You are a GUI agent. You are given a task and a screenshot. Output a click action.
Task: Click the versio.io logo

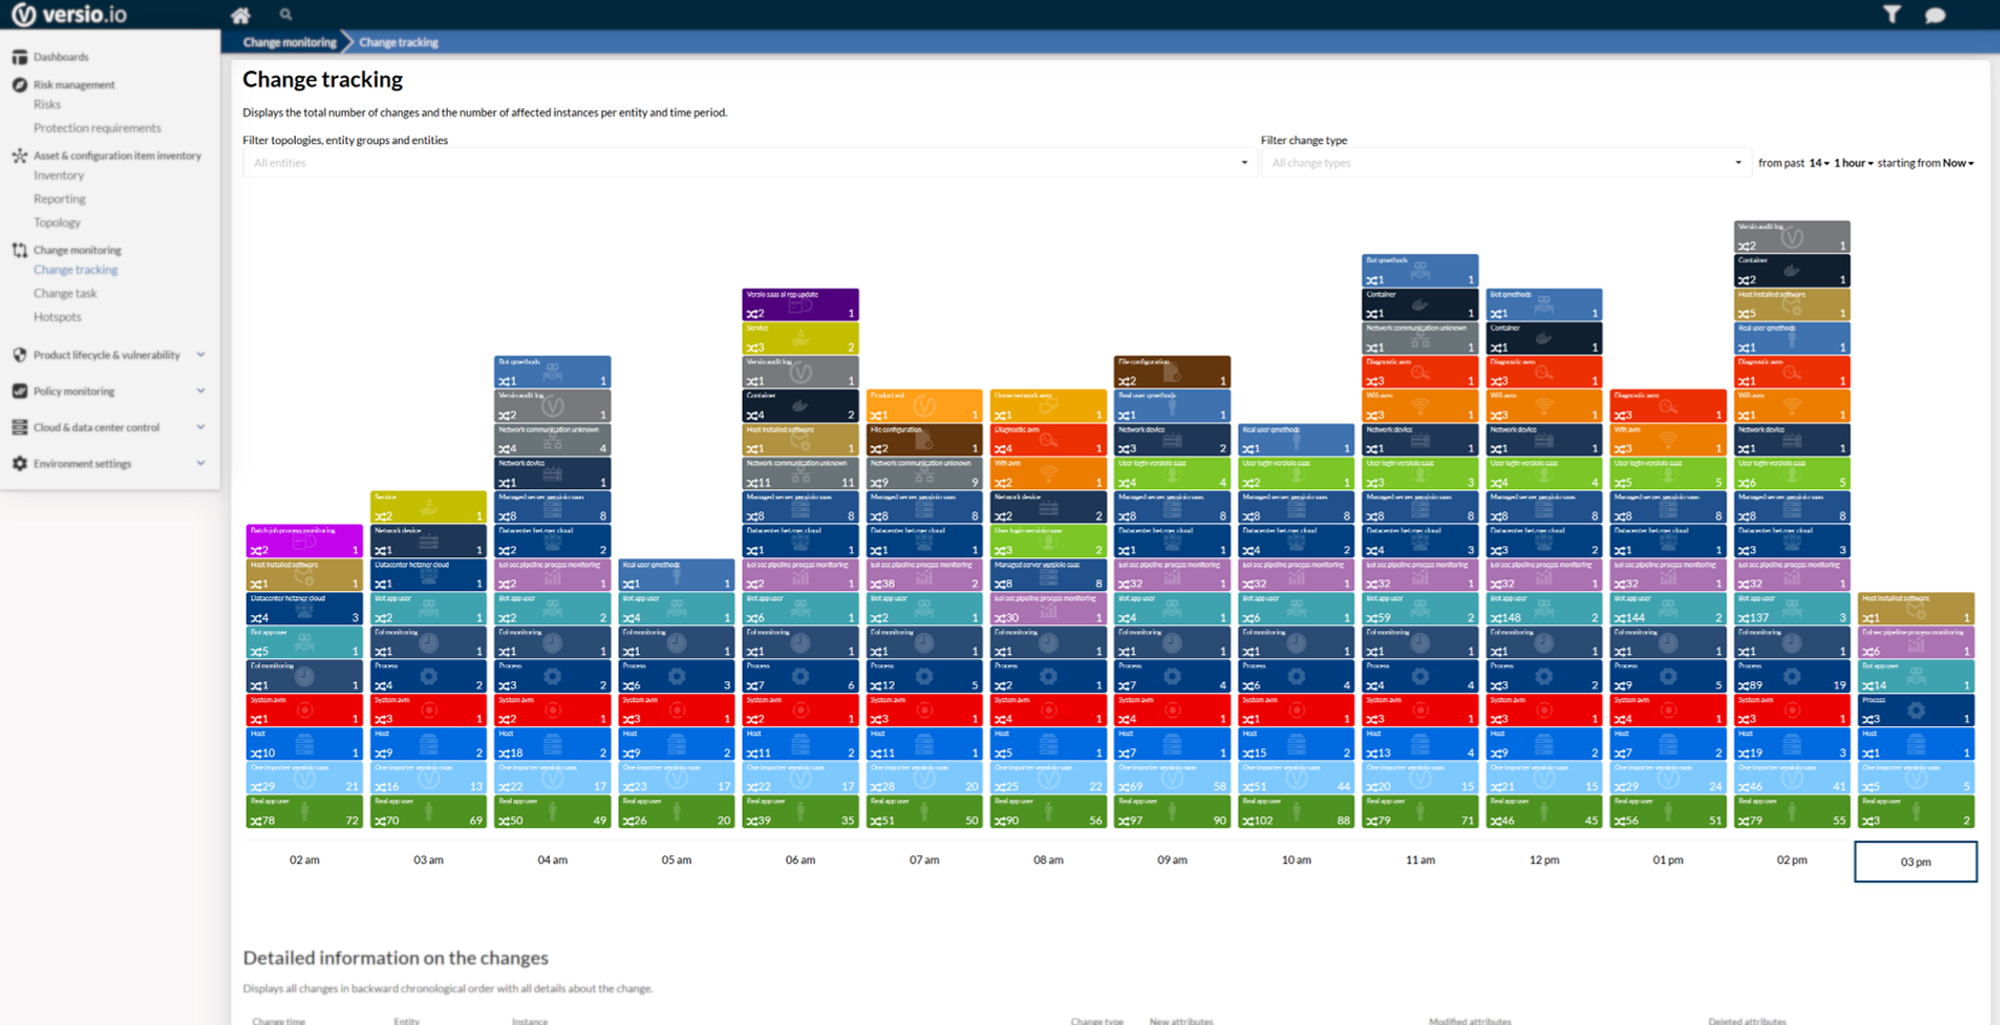(69, 15)
